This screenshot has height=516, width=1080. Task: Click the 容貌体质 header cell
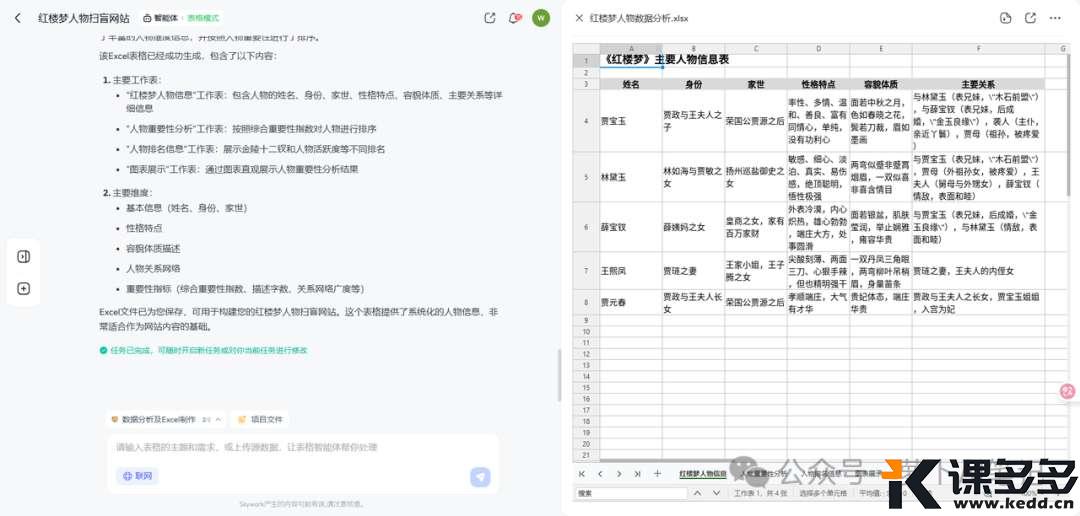pyautogui.click(x=880, y=84)
